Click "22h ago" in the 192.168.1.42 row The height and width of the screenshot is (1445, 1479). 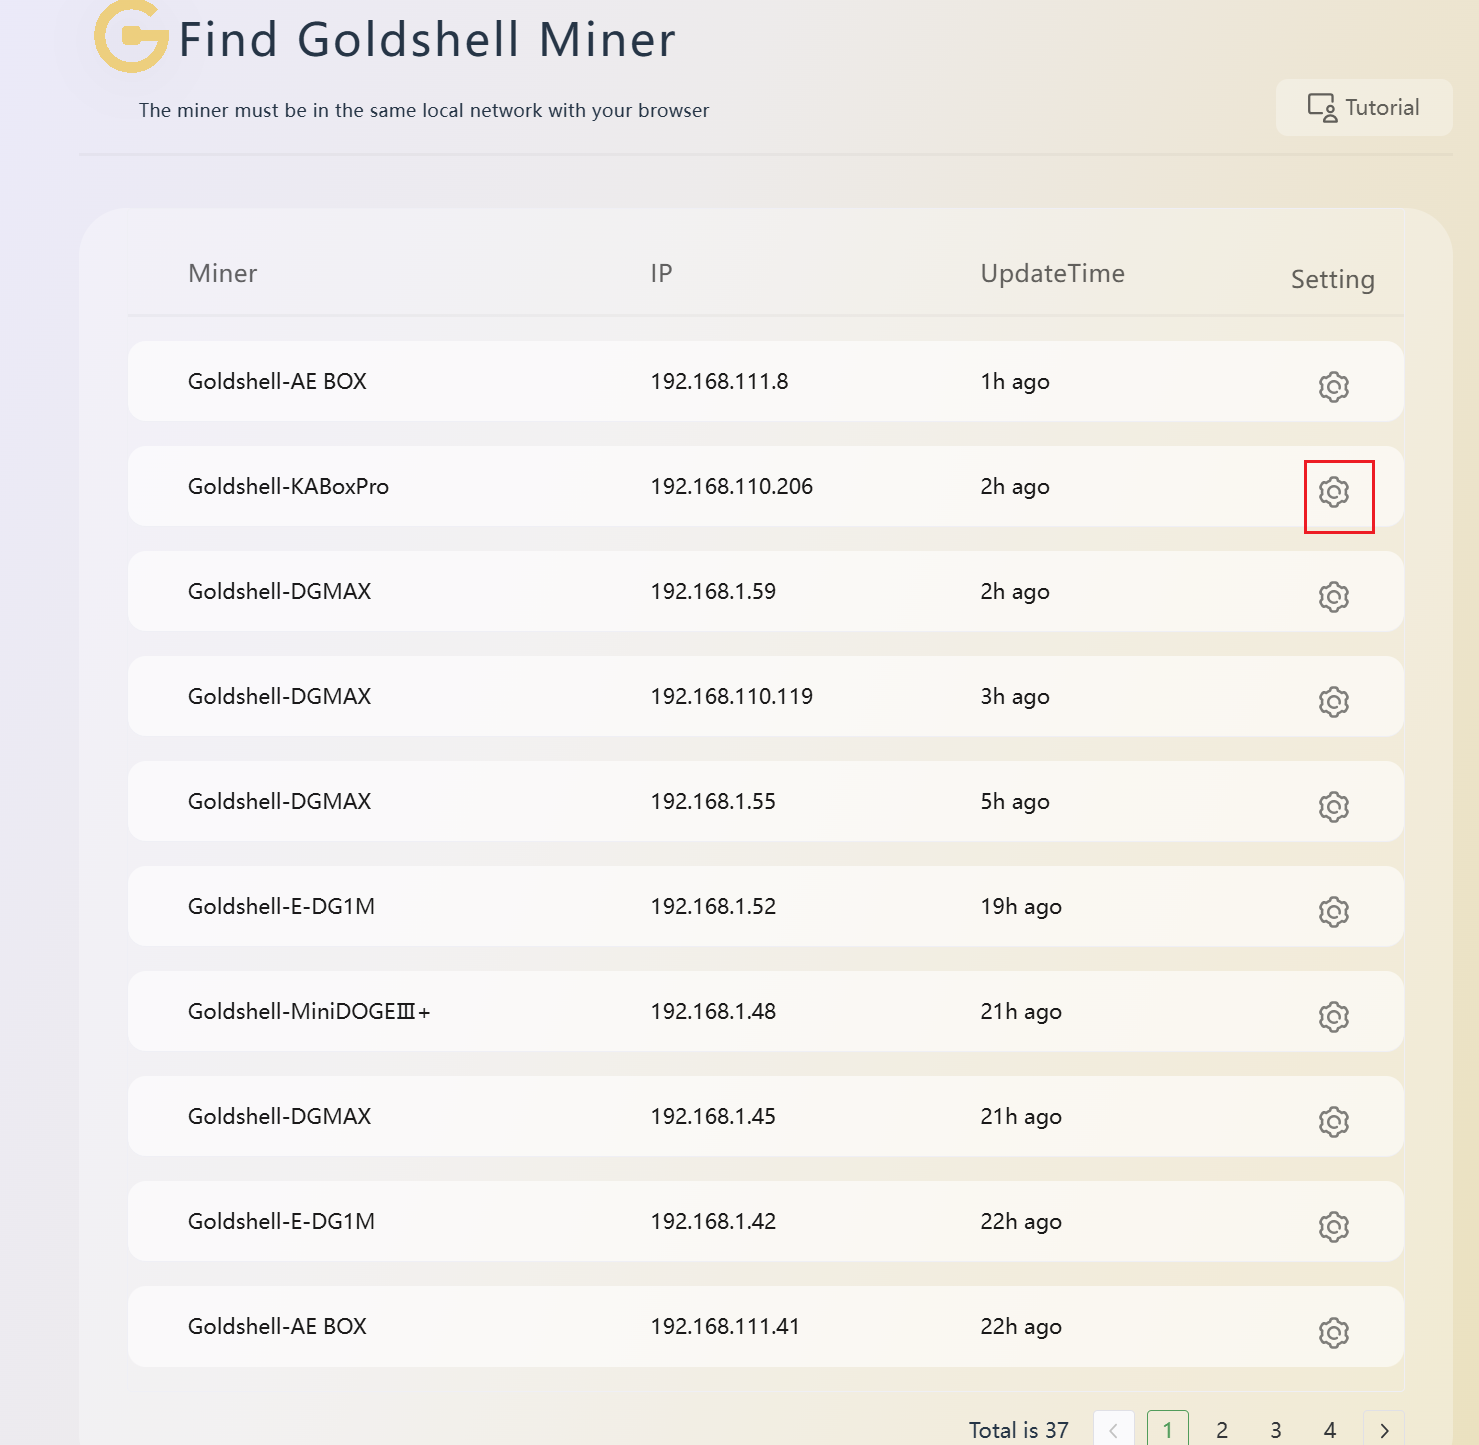(x=1021, y=1222)
